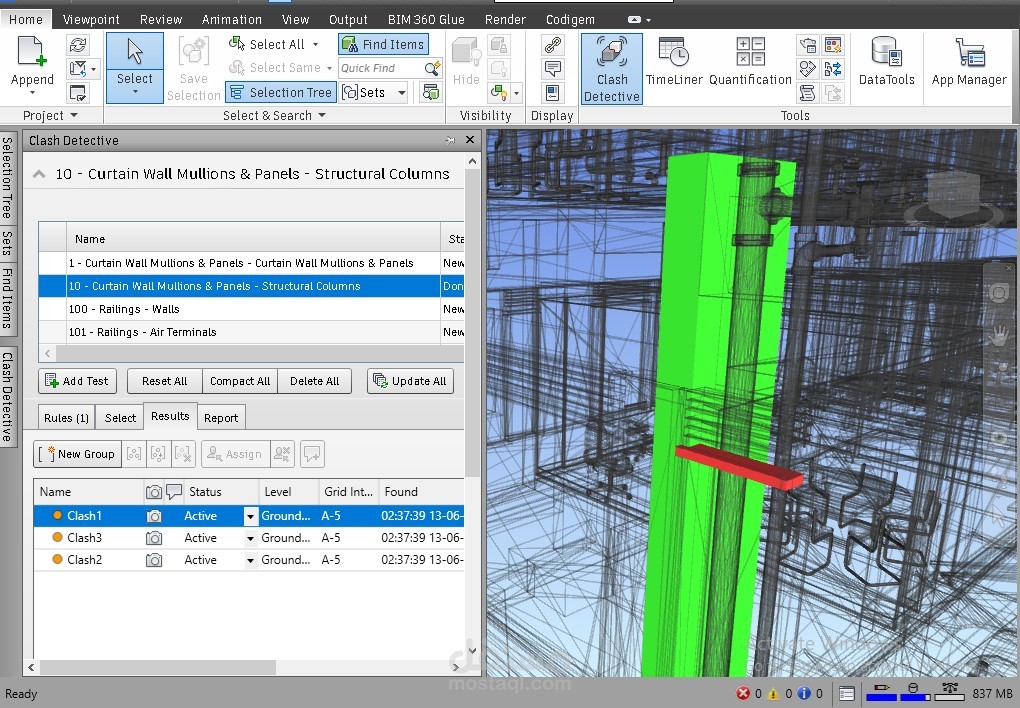1020x708 pixels.
Task: Open the Viewpoint ribbon tab
Action: click(x=91, y=20)
